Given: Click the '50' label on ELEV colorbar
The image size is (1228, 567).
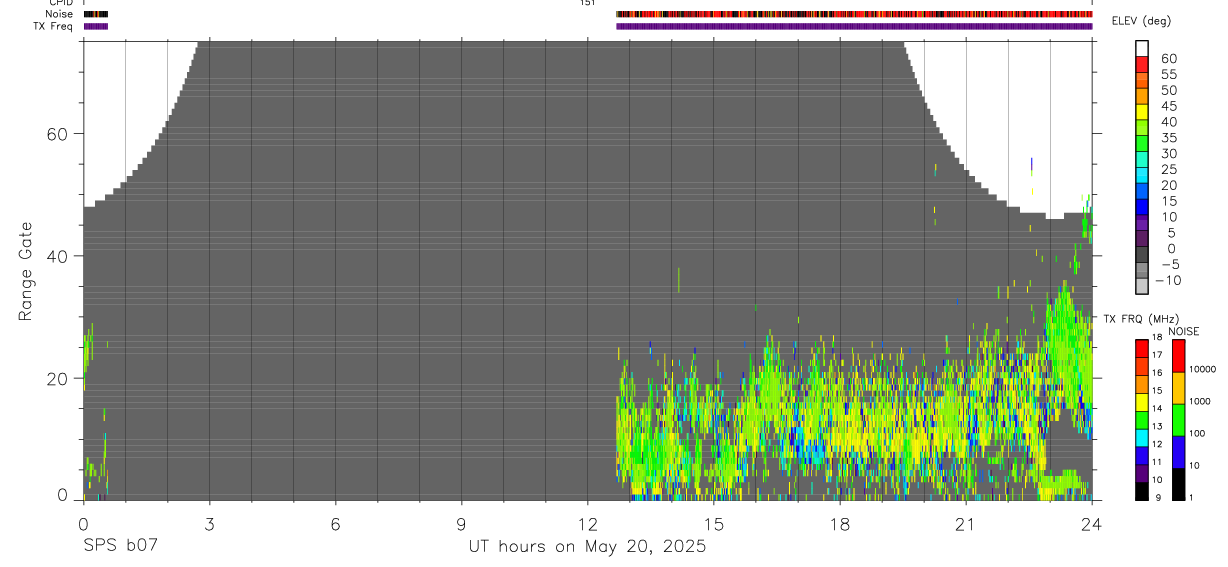Looking at the screenshot, I should [1169, 90].
